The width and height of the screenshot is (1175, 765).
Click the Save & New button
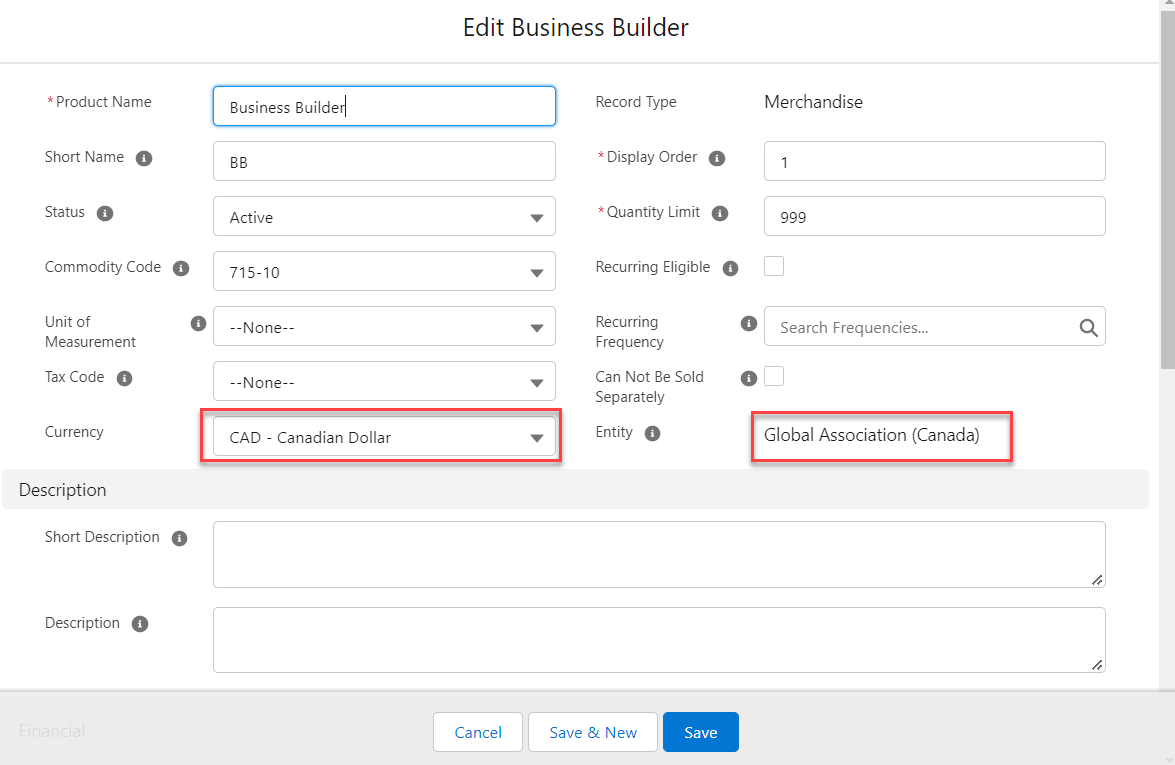[593, 732]
